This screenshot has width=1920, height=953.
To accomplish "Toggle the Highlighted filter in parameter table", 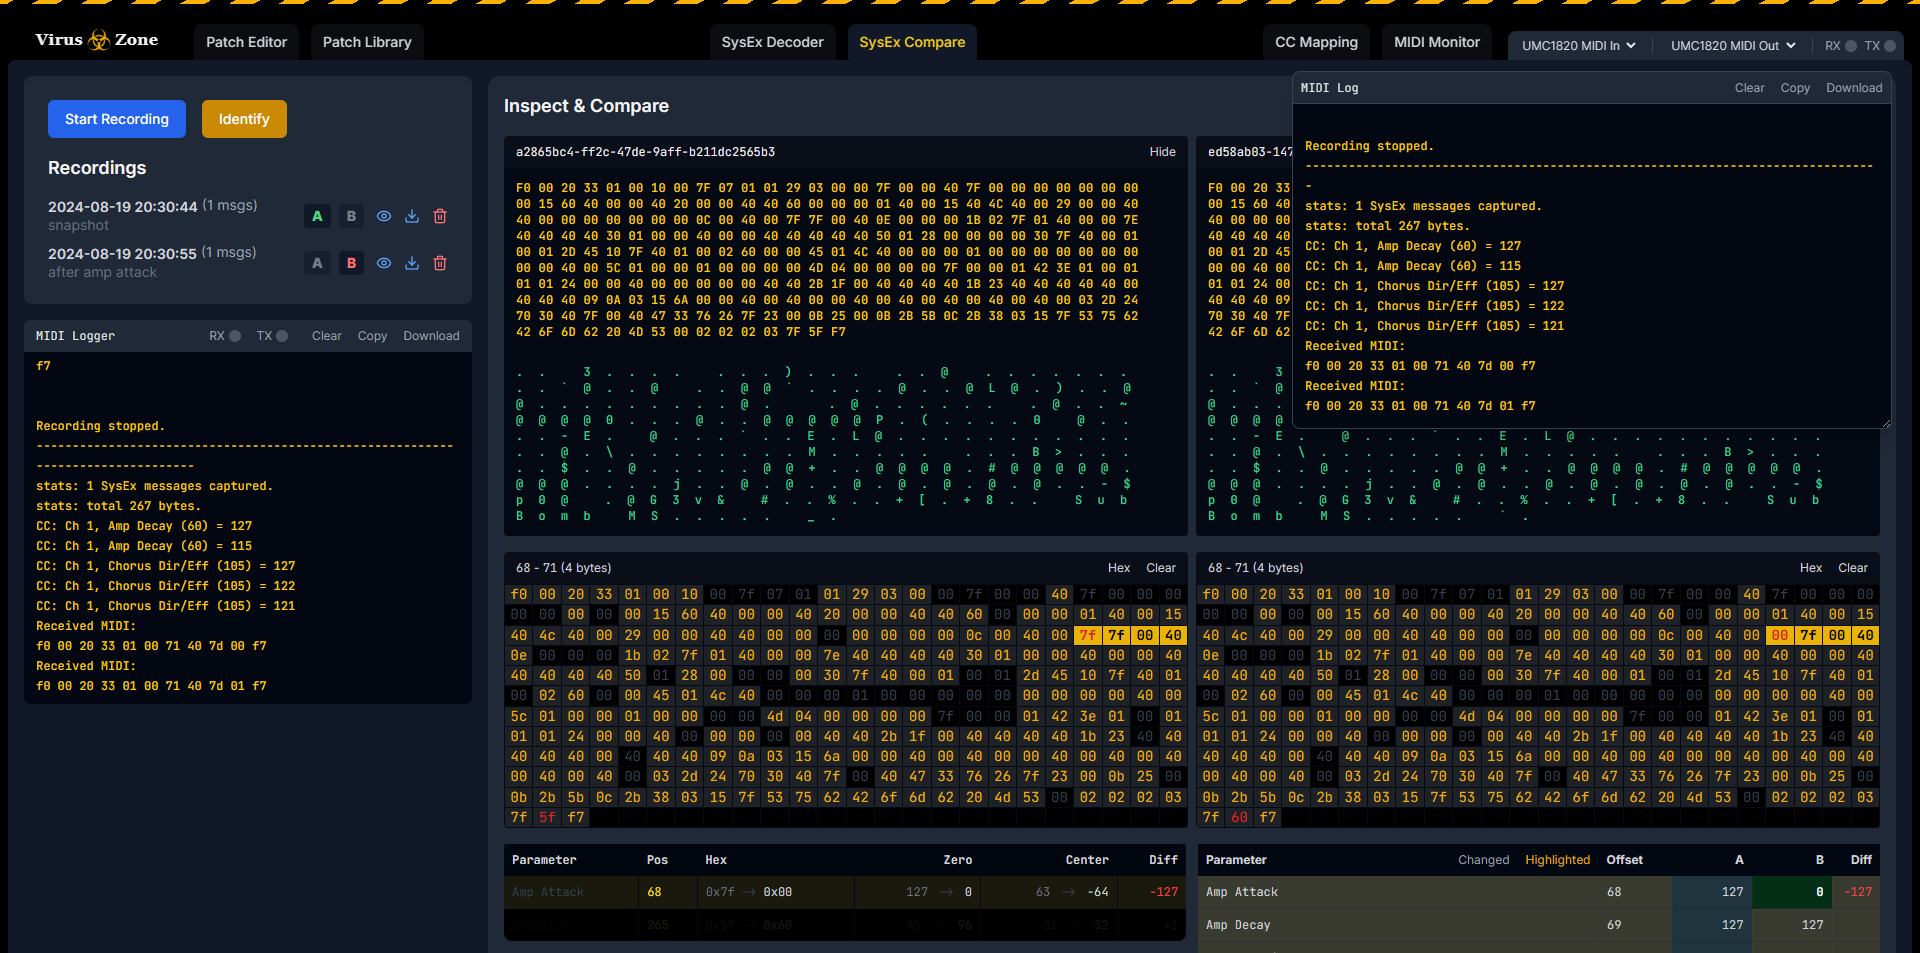I will pos(1557,860).
